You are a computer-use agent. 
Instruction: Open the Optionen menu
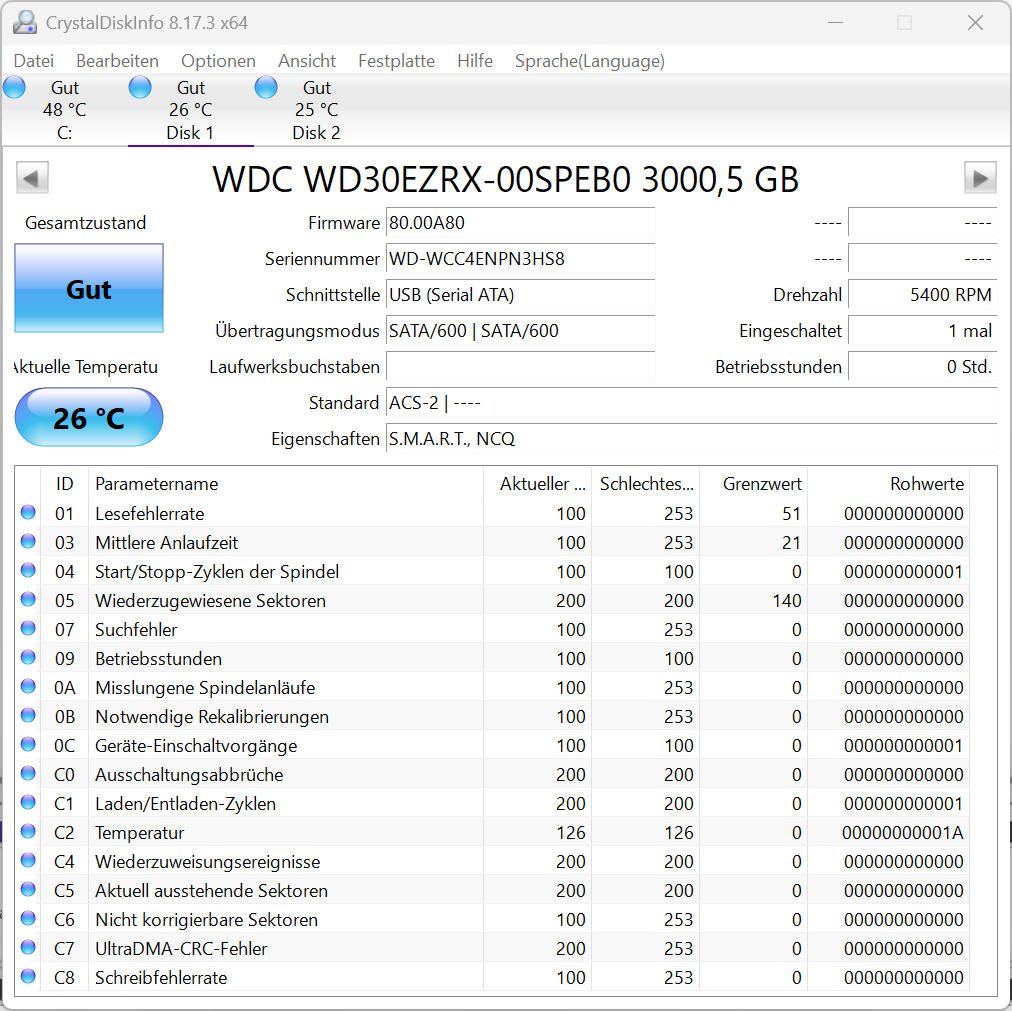(x=218, y=61)
